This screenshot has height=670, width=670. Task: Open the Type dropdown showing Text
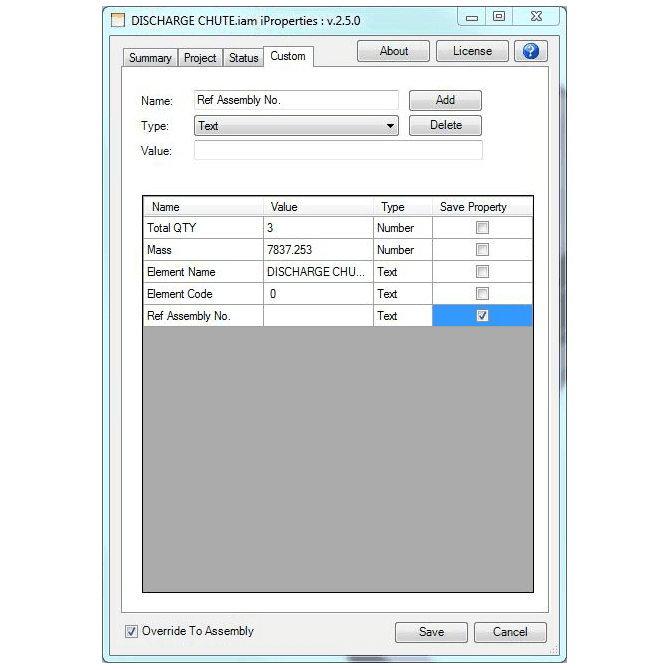pyautogui.click(x=296, y=126)
